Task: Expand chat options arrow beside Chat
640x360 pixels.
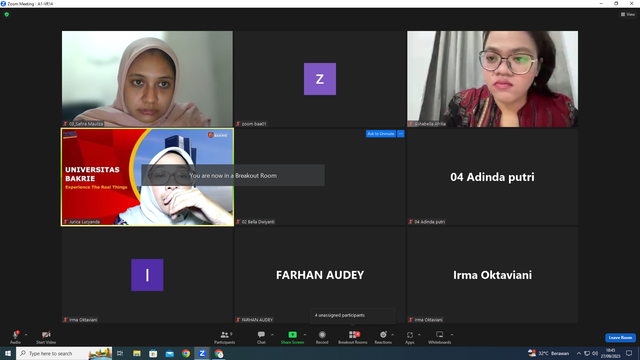Action: (272, 335)
